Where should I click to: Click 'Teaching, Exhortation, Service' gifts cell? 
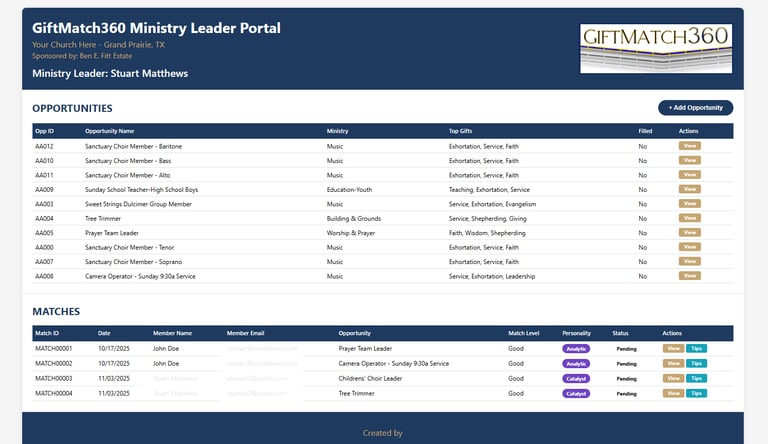(x=489, y=190)
